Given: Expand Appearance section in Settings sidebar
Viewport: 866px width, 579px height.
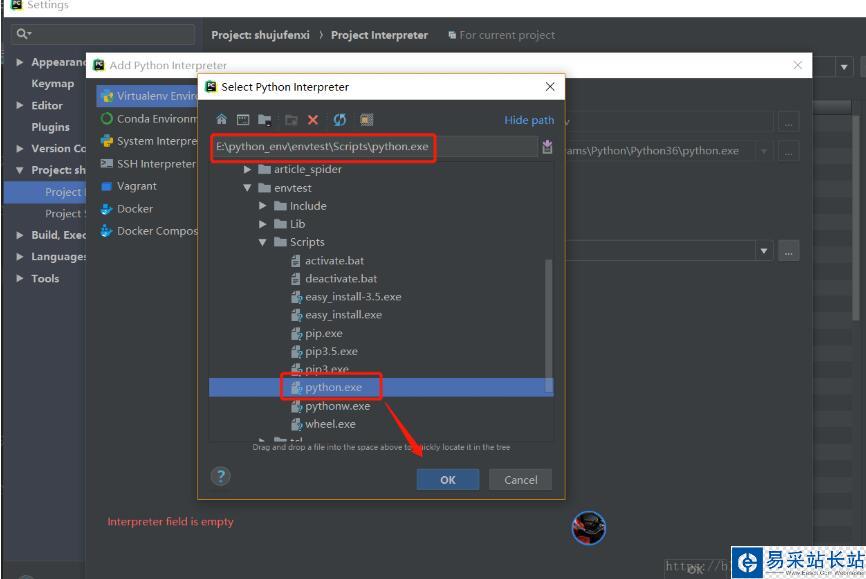Looking at the screenshot, I should click(x=20, y=62).
